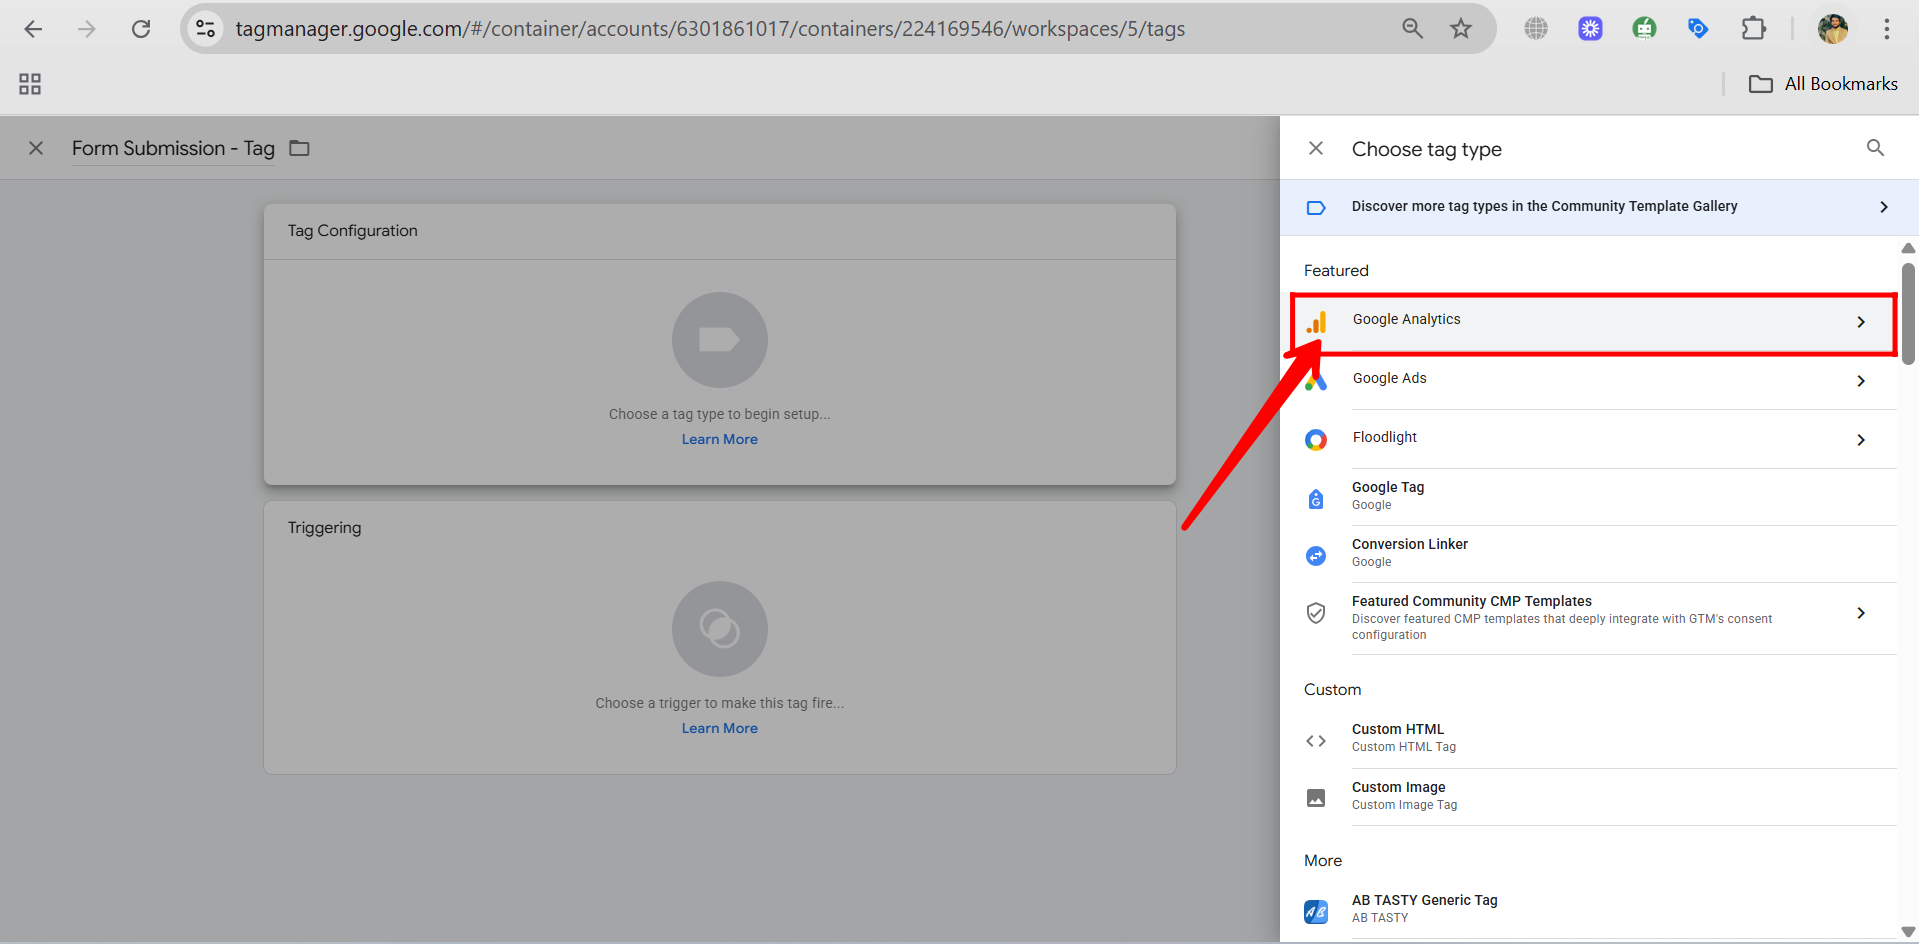Image resolution: width=1919 pixels, height=944 pixels.
Task: Click scrollbar up arrow in tag panel
Action: (x=1908, y=248)
